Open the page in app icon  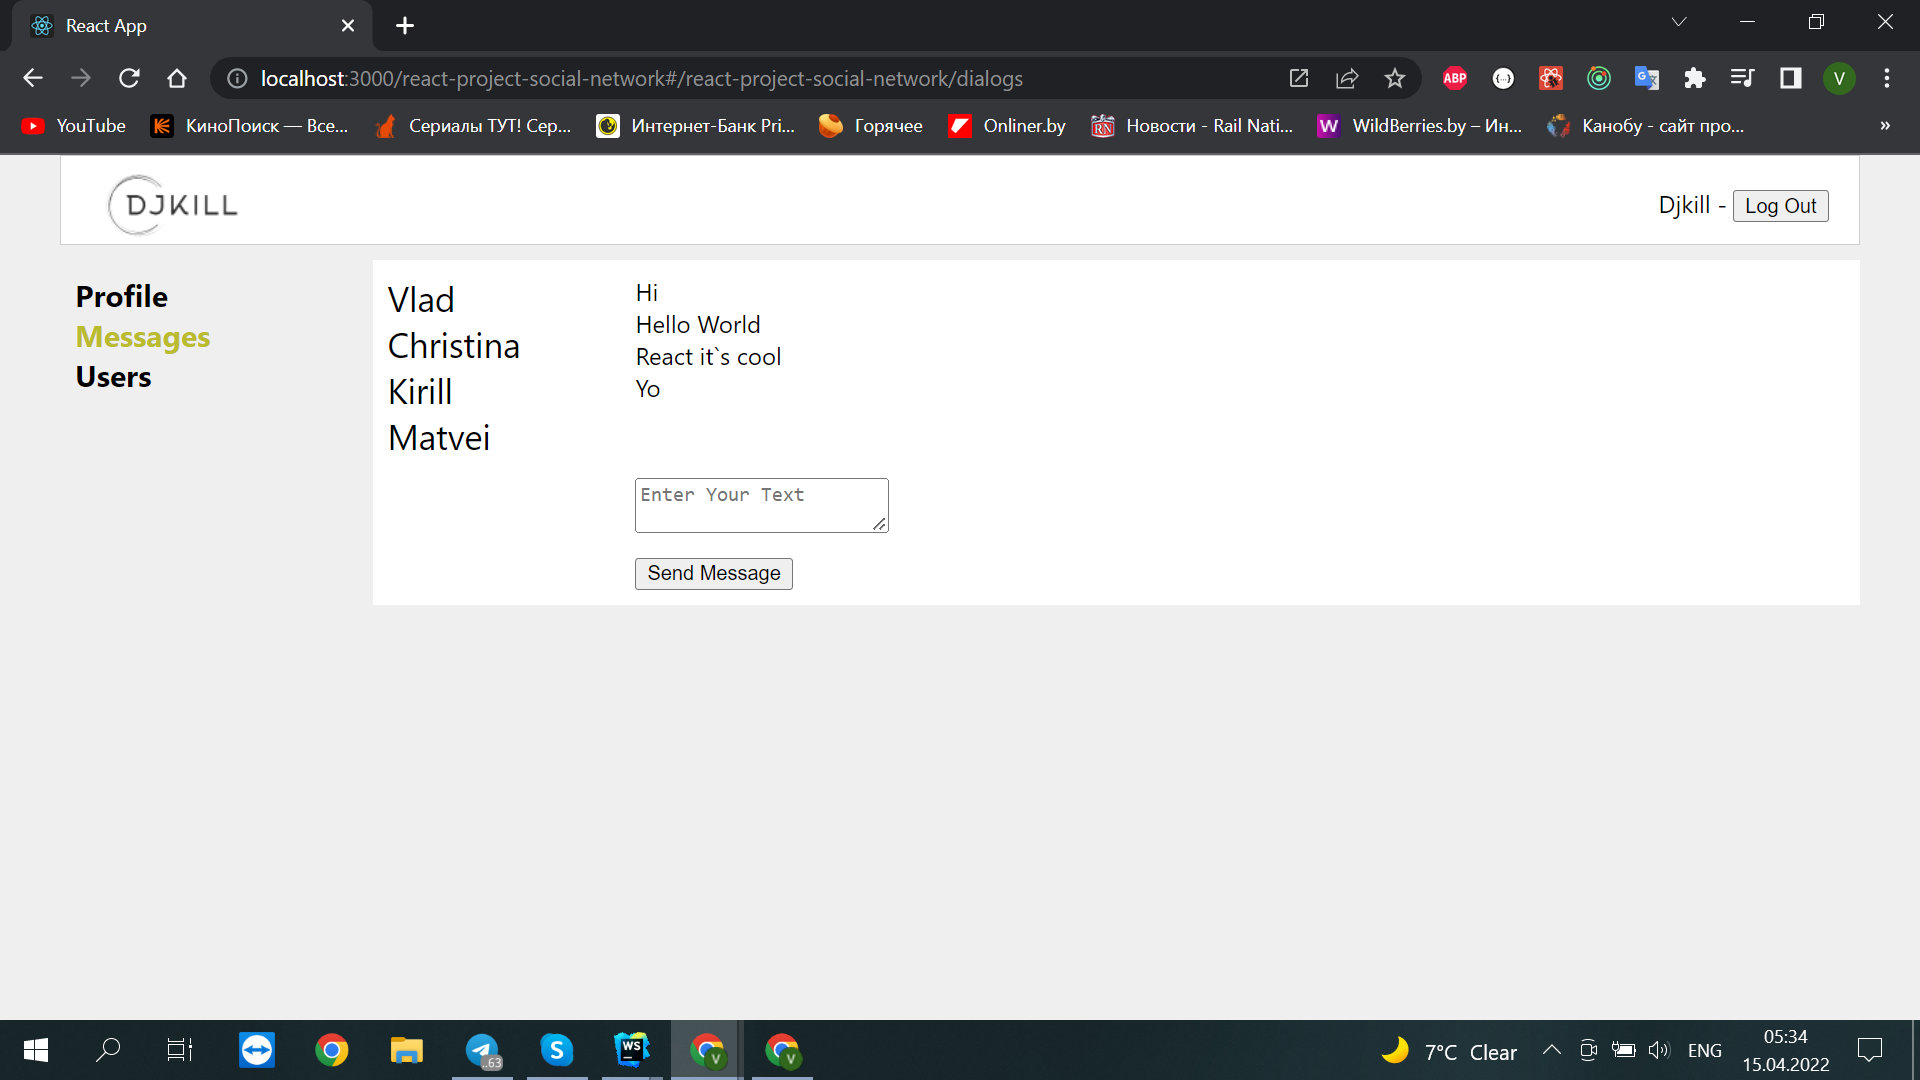1299,78
